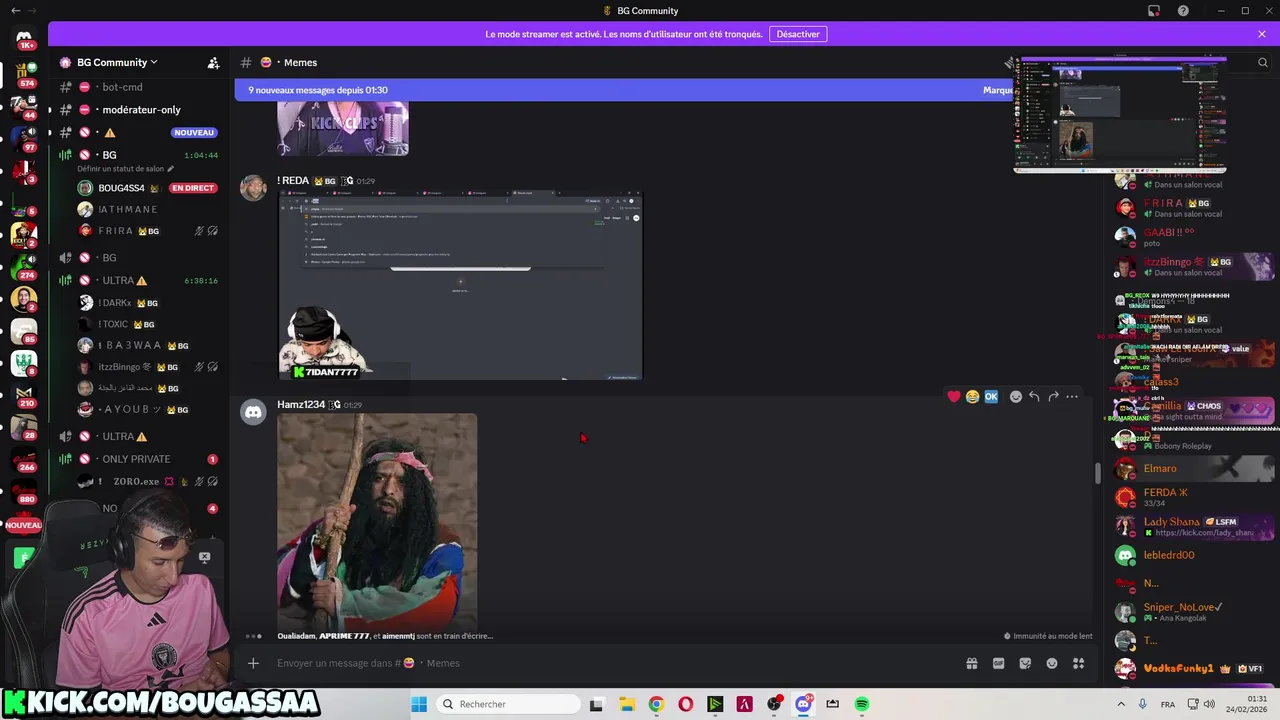Viewport: 1280px width, 720px height.
Task: Open Lady Shana's kick.com link
Action: (1203, 533)
